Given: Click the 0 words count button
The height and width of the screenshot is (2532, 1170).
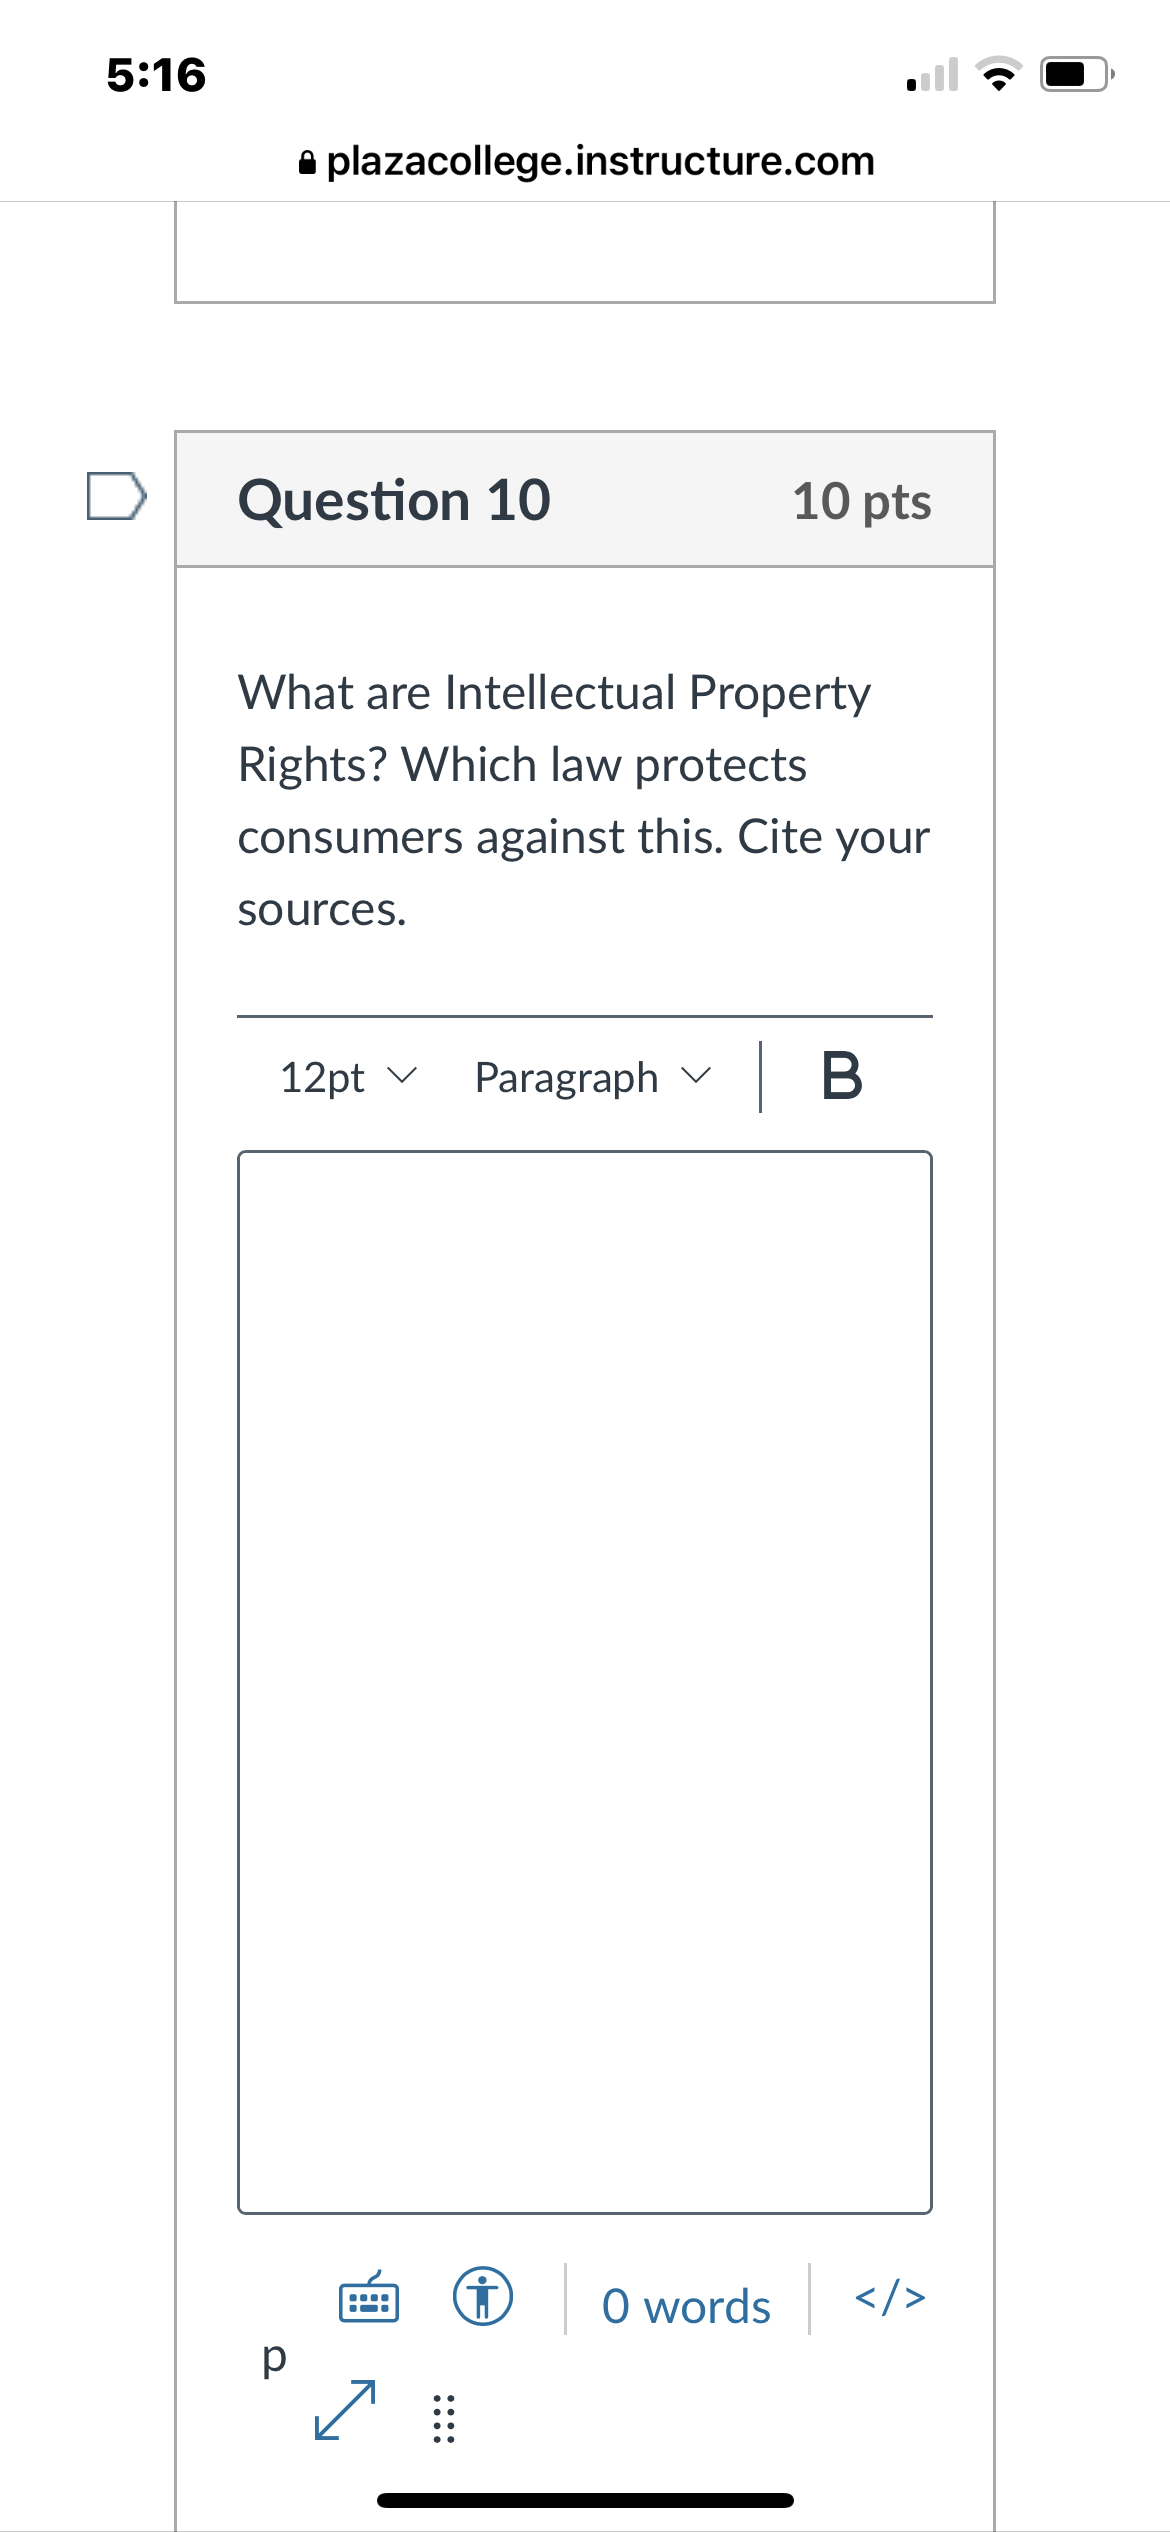Looking at the screenshot, I should point(686,2306).
